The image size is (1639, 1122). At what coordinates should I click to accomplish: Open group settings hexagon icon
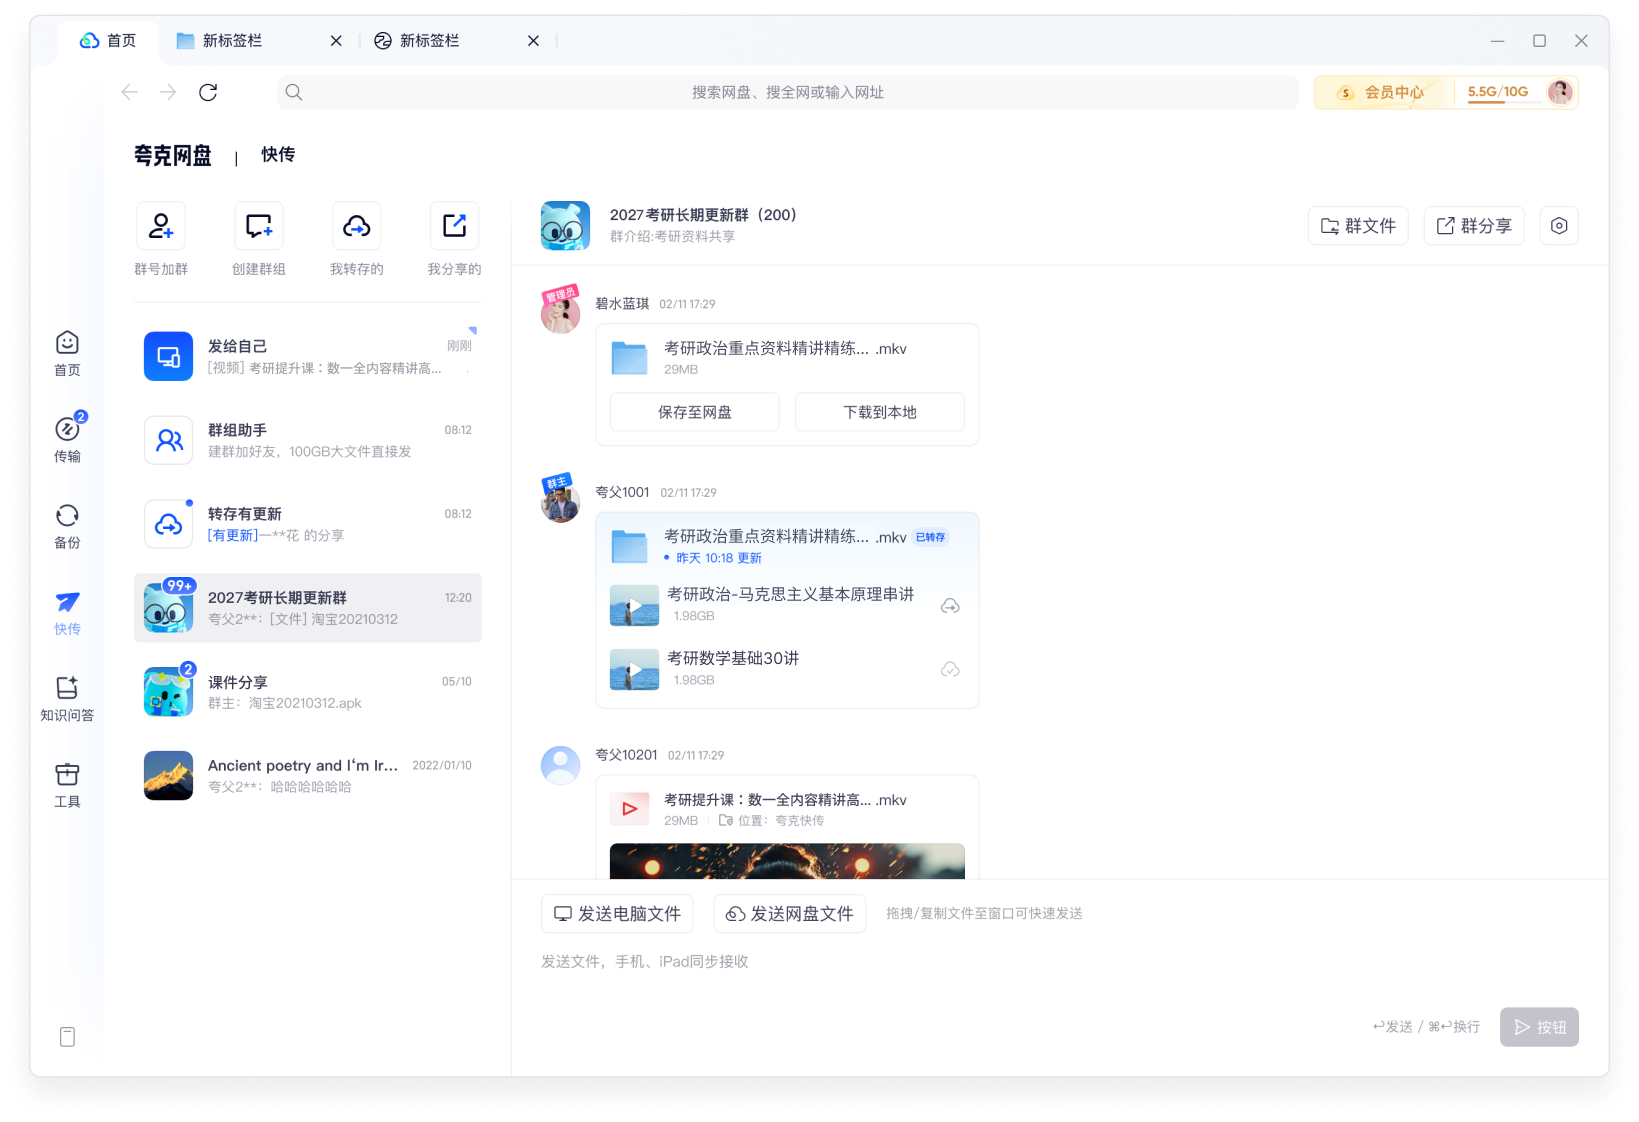(x=1559, y=226)
